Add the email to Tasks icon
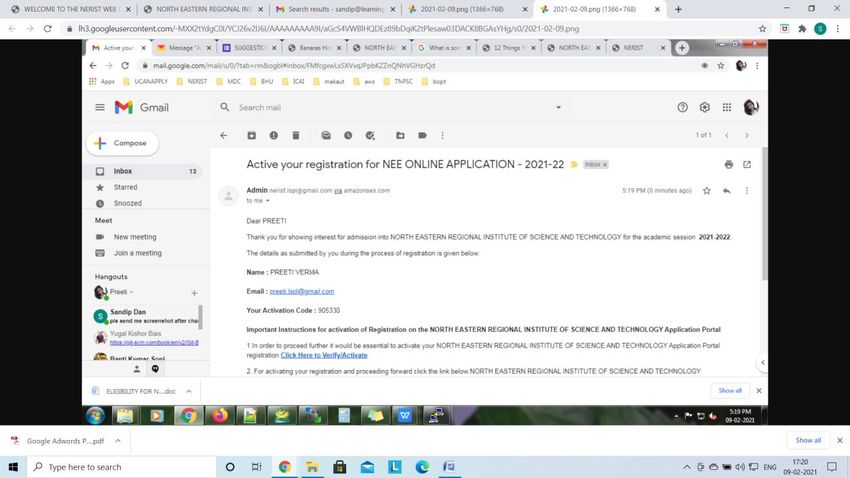 (x=370, y=135)
